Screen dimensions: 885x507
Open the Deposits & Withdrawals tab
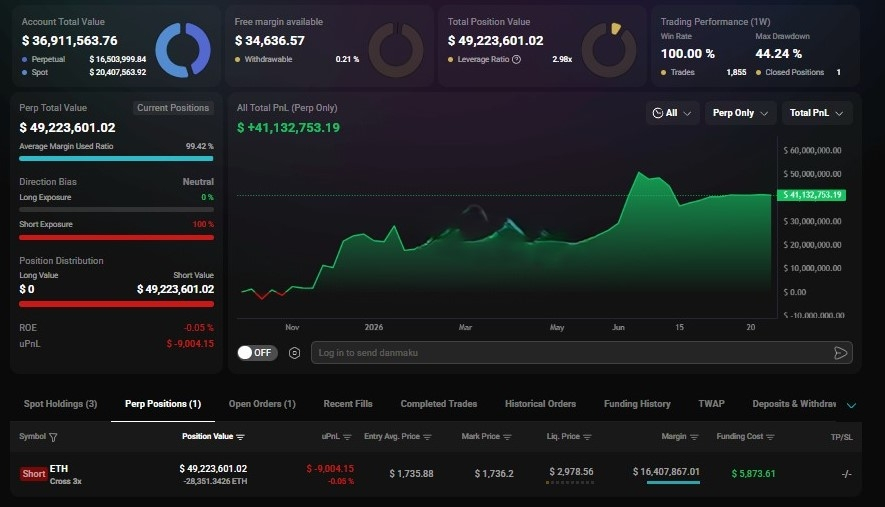pyautogui.click(x=794, y=404)
